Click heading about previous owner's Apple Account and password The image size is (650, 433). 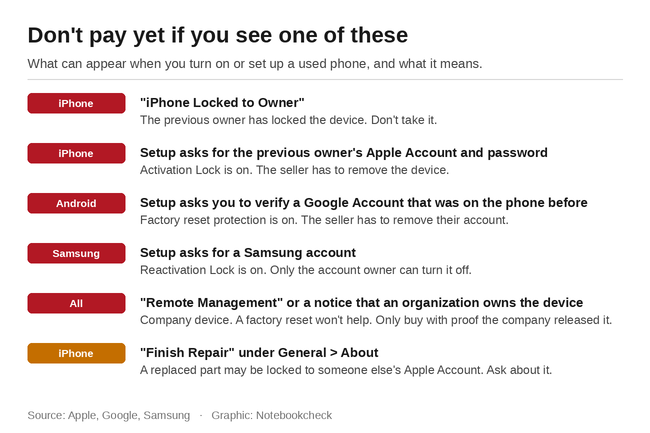tap(344, 153)
